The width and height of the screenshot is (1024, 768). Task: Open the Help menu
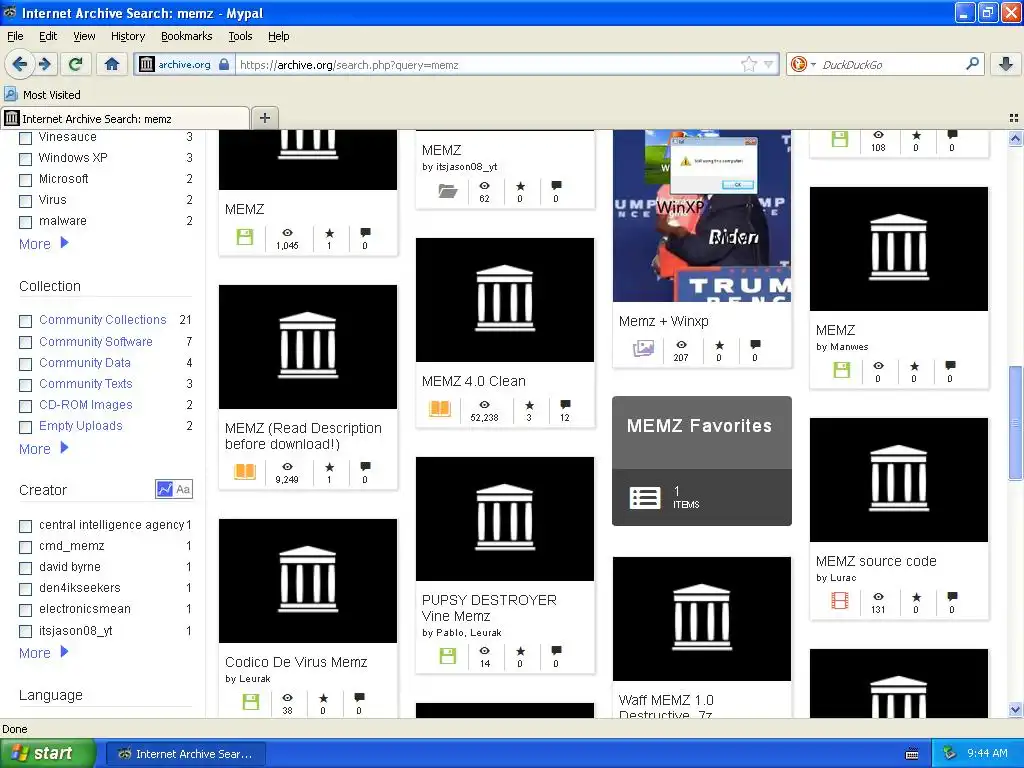click(278, 36)
